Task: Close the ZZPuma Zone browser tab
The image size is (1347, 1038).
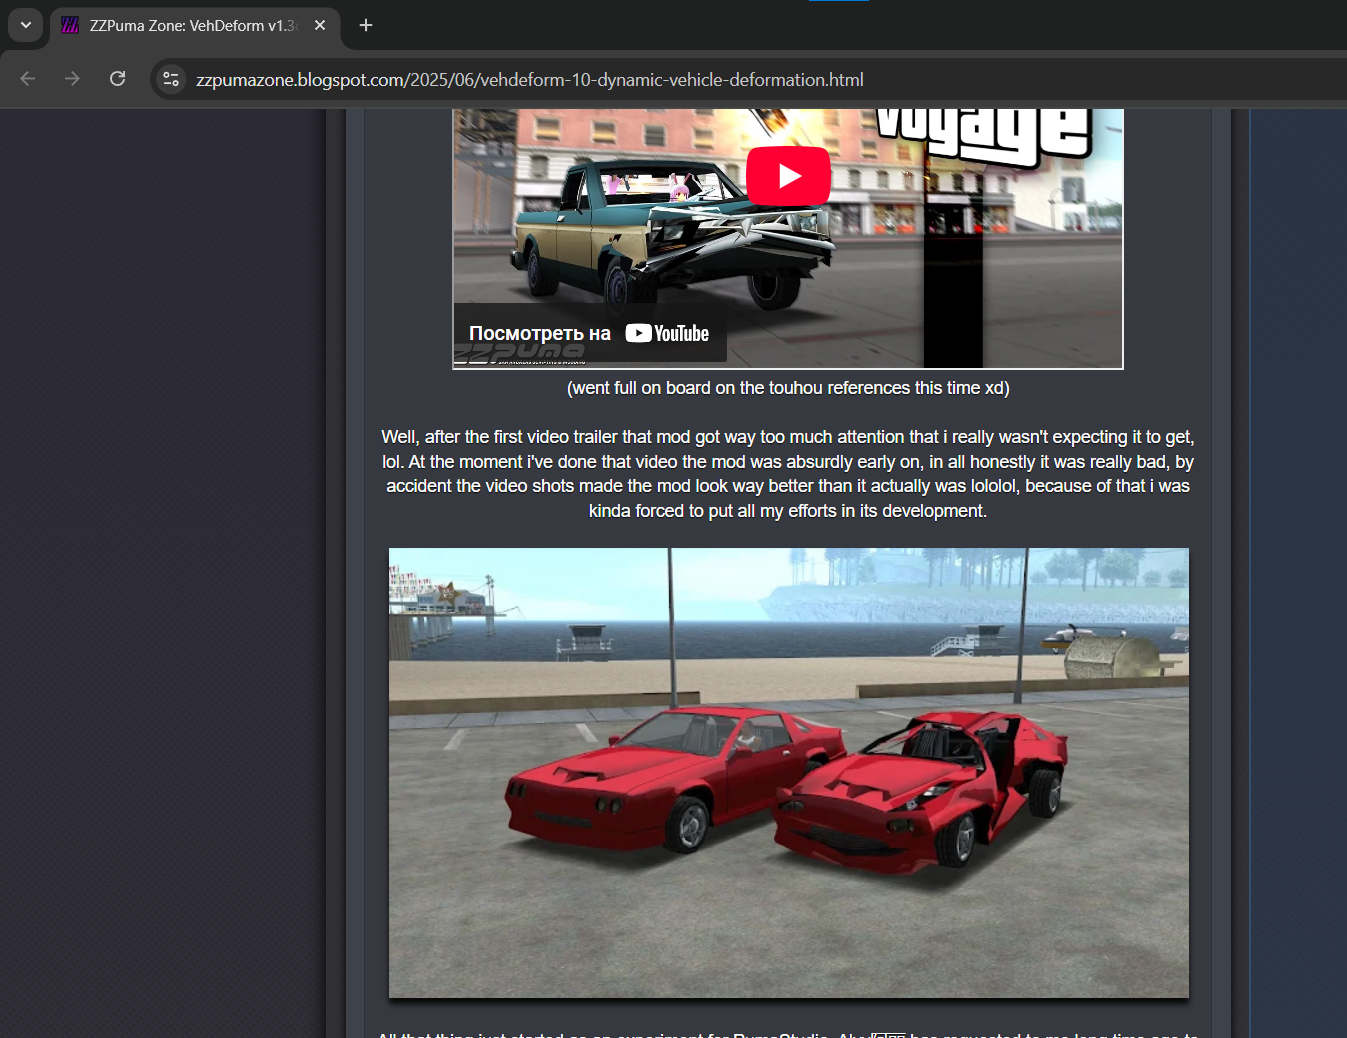Action: 320,25
